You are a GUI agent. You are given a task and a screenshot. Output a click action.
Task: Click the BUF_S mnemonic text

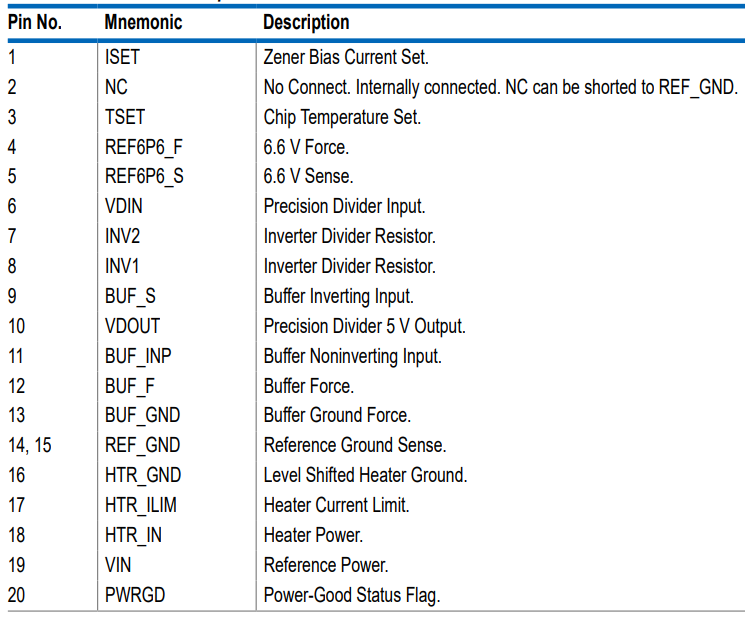[130, 296]
